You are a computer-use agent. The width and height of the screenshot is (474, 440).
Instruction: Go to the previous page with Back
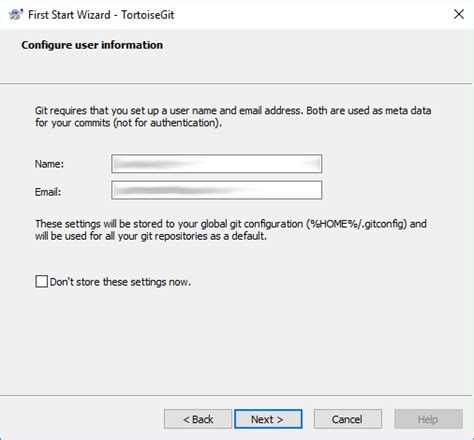point(198,419)
